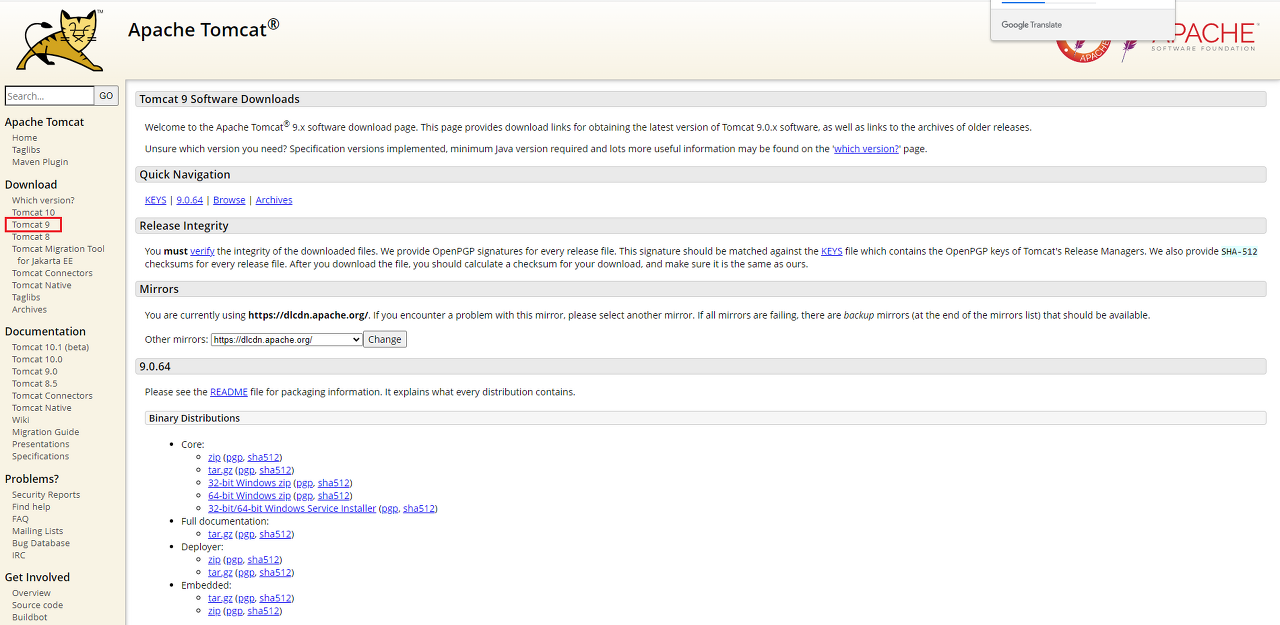Open Tomcat 10.0 documentation
The width and height of the screenshot is (1280, 625).
tap(37, 359)
